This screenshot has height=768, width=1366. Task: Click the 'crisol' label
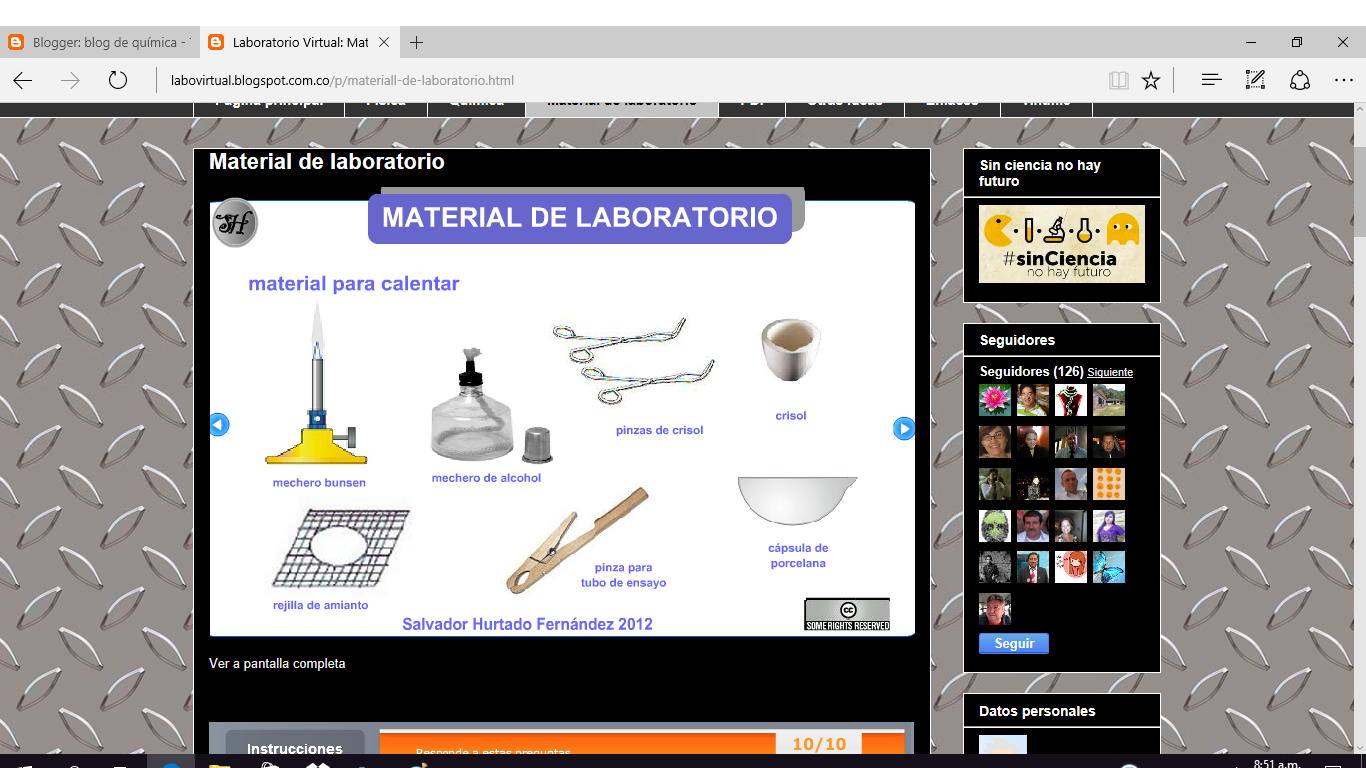pos(791,416)
